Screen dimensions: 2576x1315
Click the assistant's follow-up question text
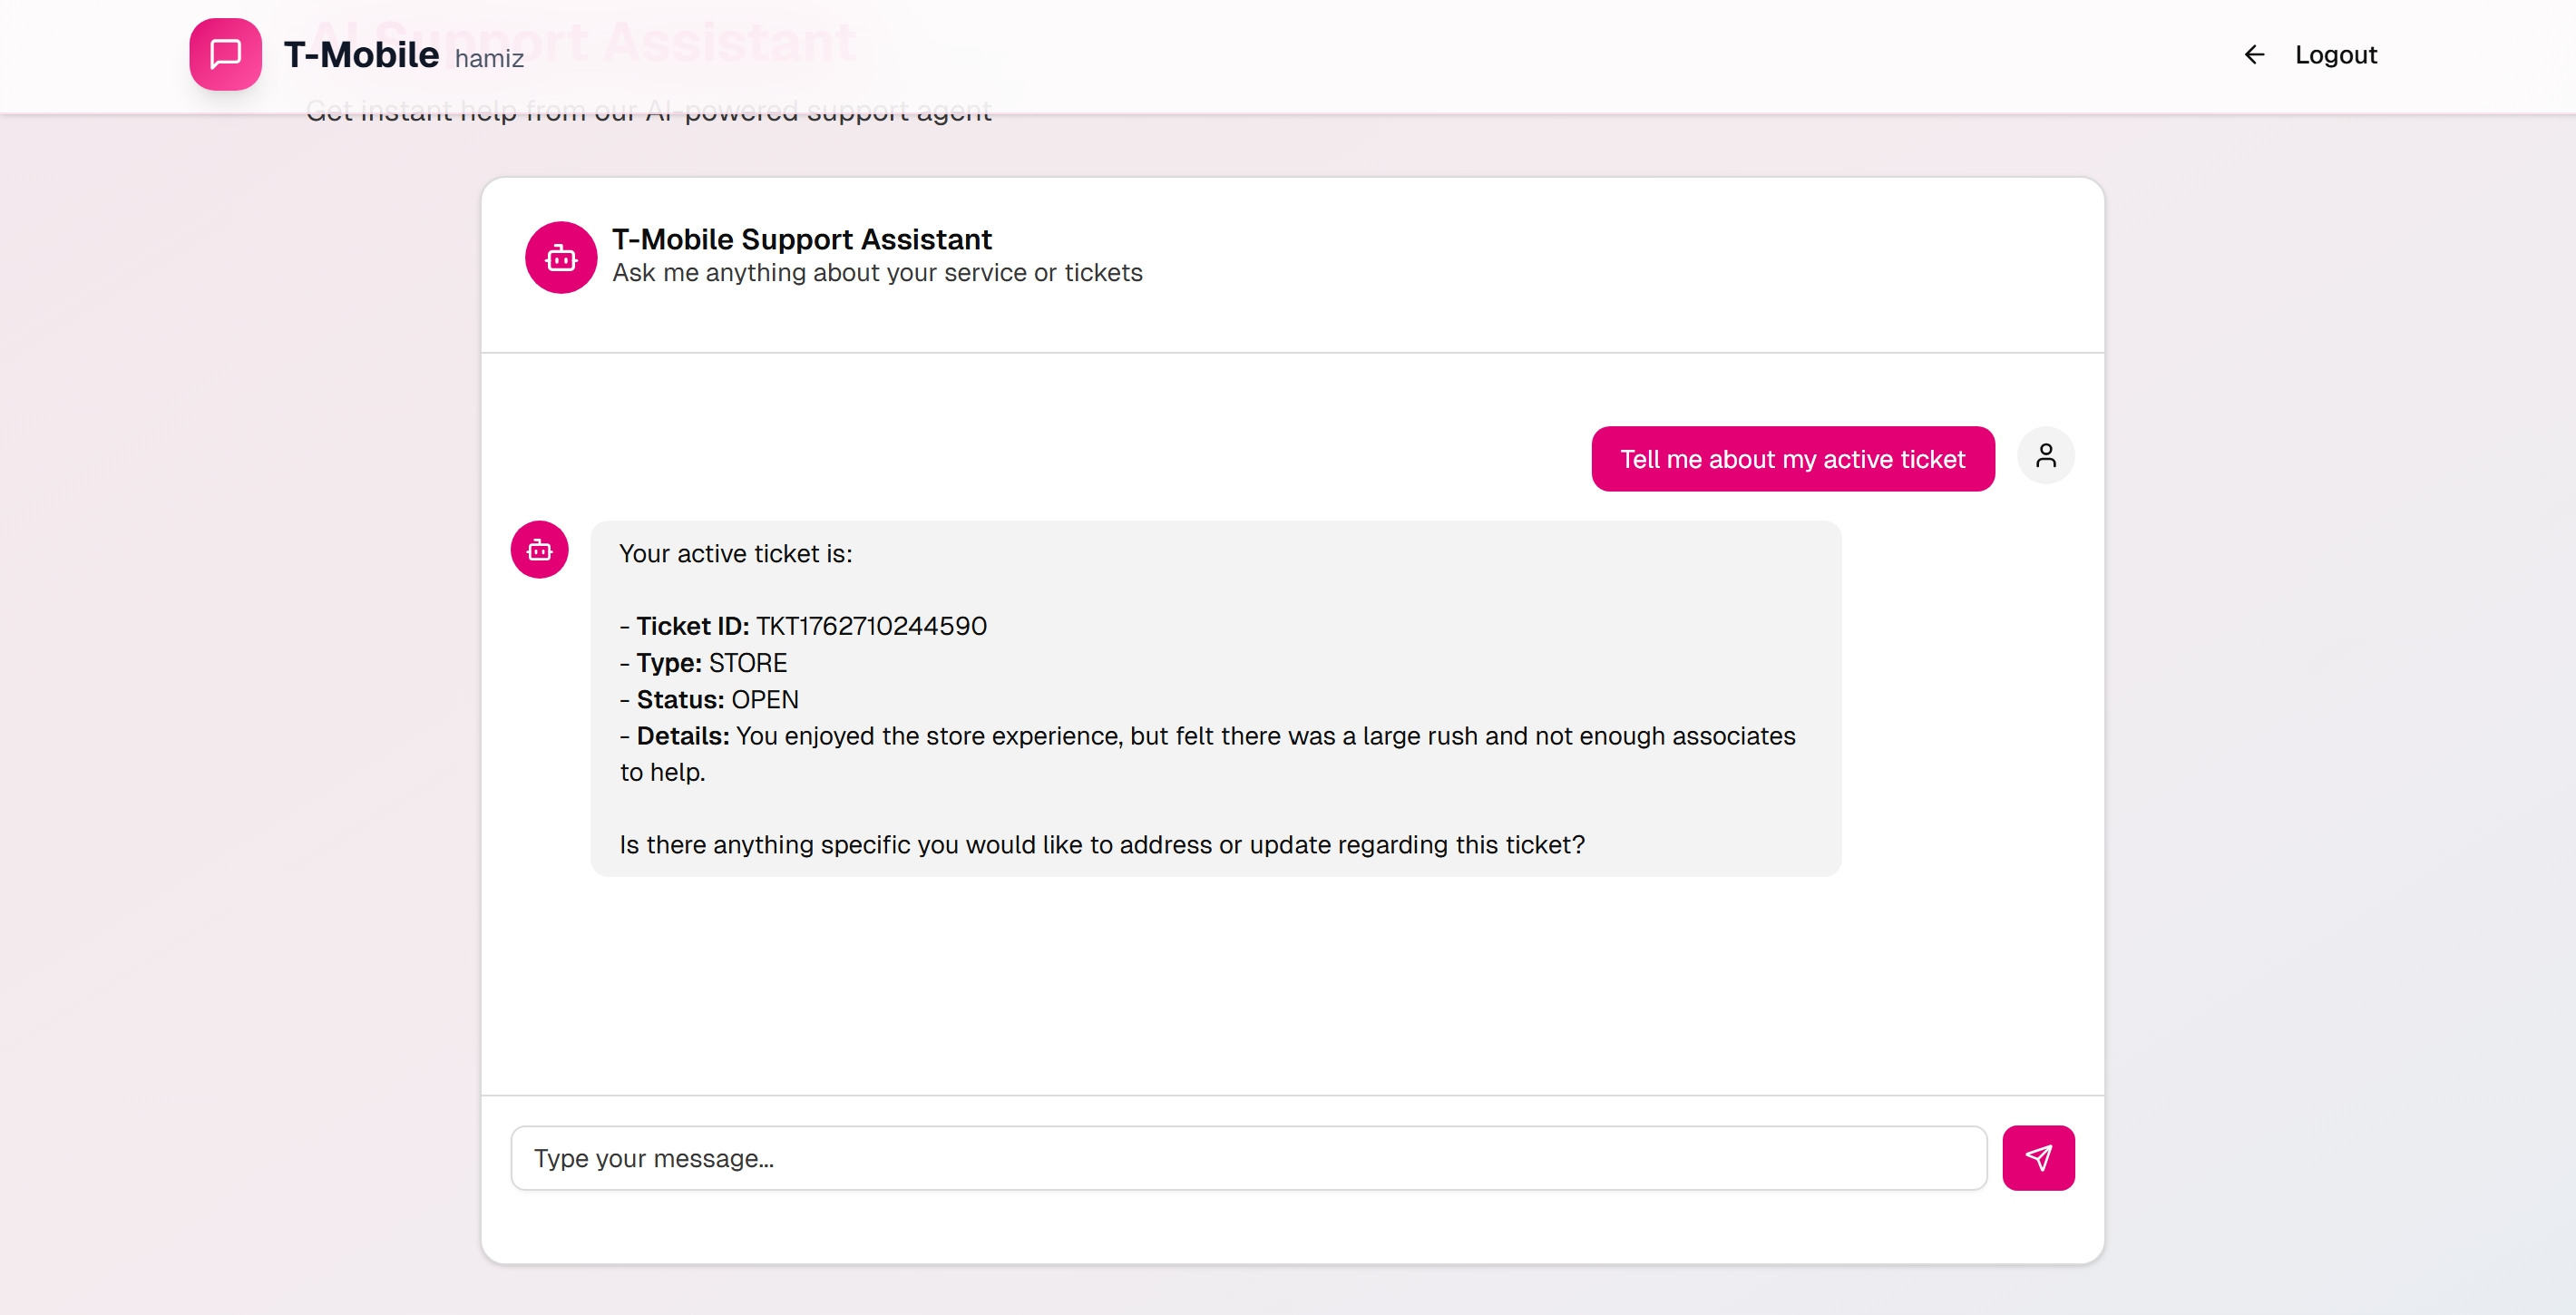click(1101, 845)
